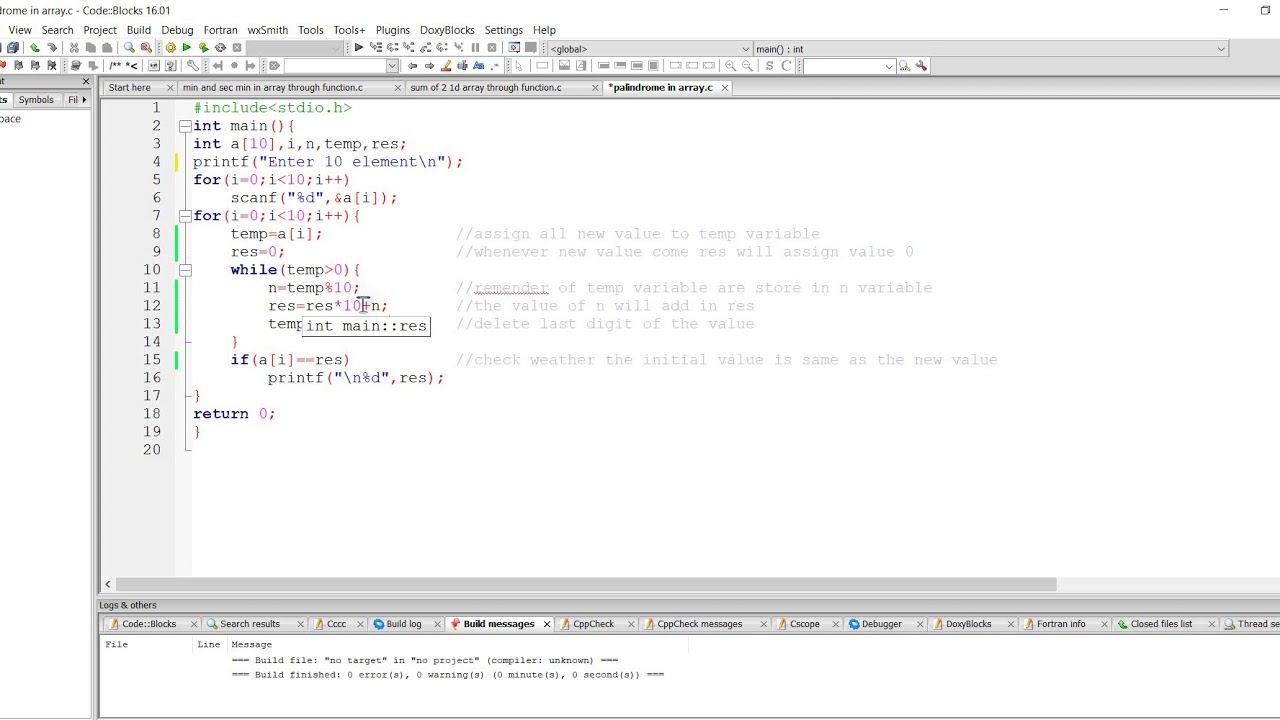This screenshot has width=1280, height=720.
Task: Click the Rebuild icon
Action: tap(220, 48)
